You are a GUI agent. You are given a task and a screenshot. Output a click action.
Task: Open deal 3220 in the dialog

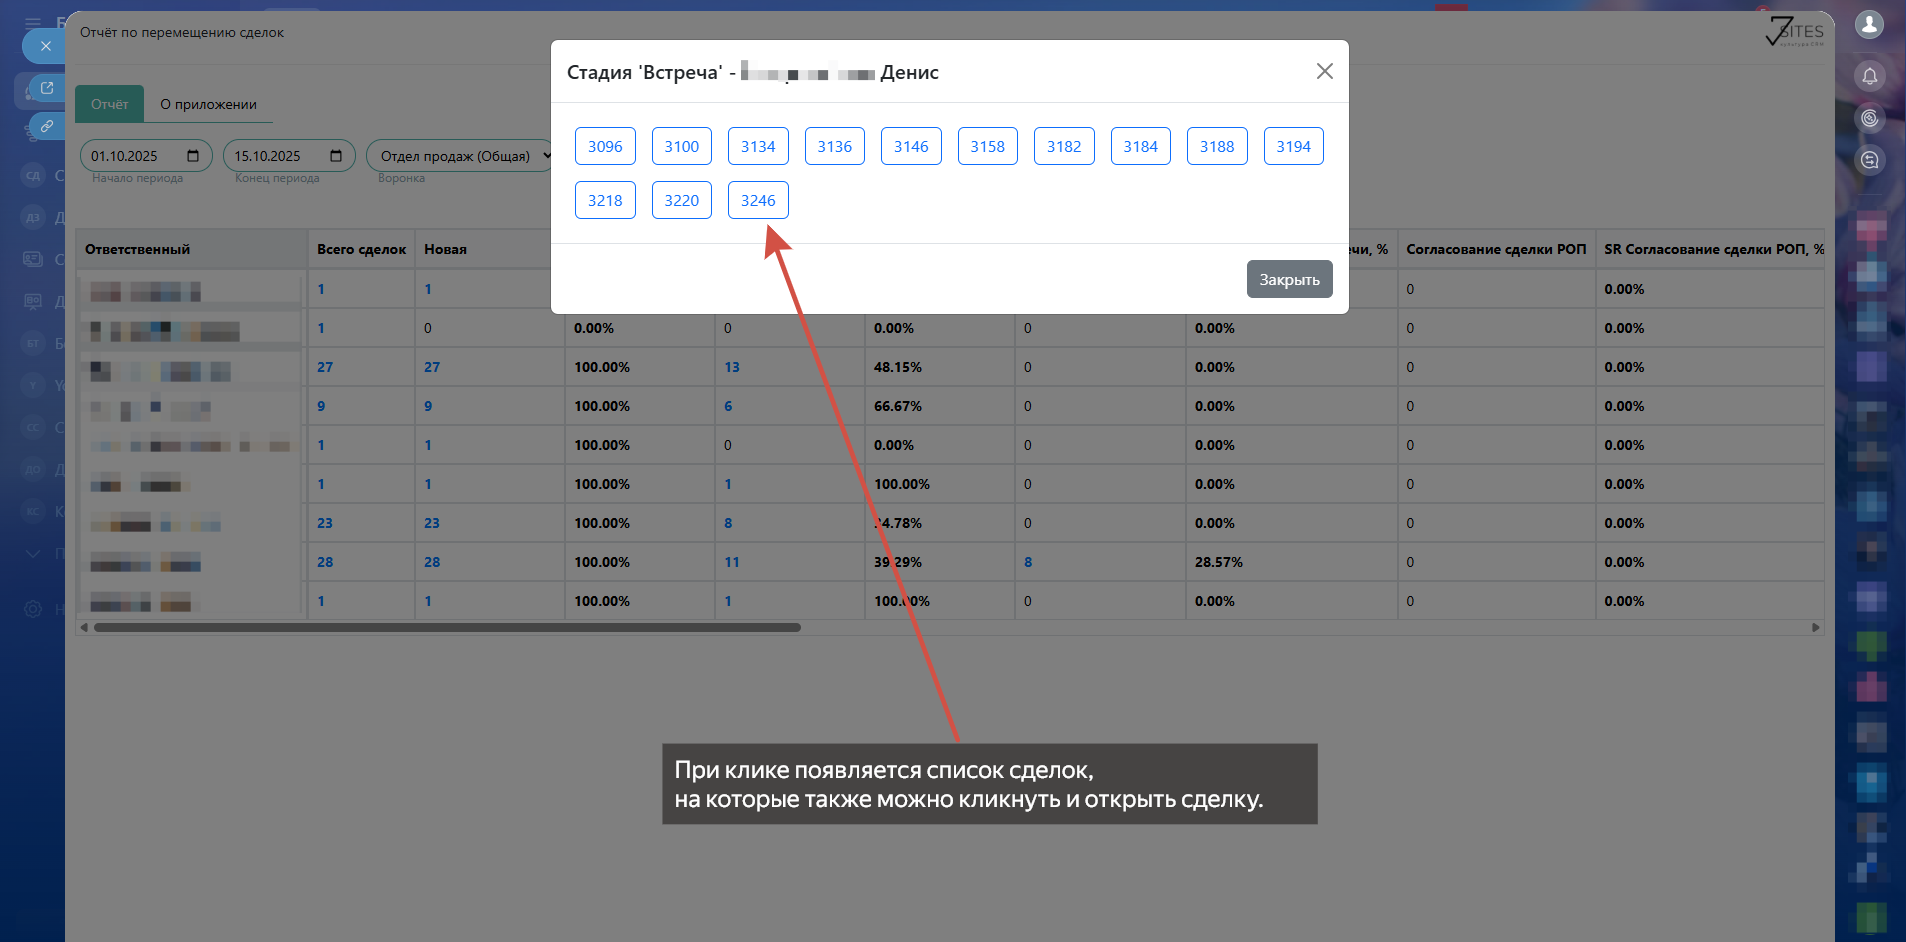click(682, 200)
